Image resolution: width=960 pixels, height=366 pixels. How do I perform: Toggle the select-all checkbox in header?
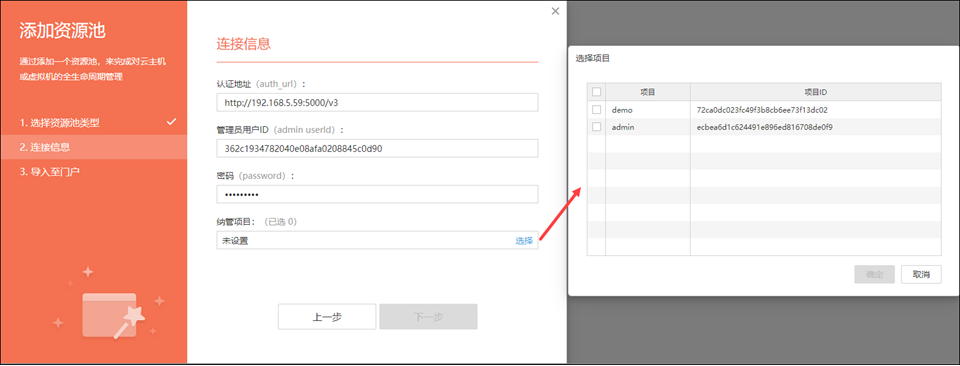point(596,92)
